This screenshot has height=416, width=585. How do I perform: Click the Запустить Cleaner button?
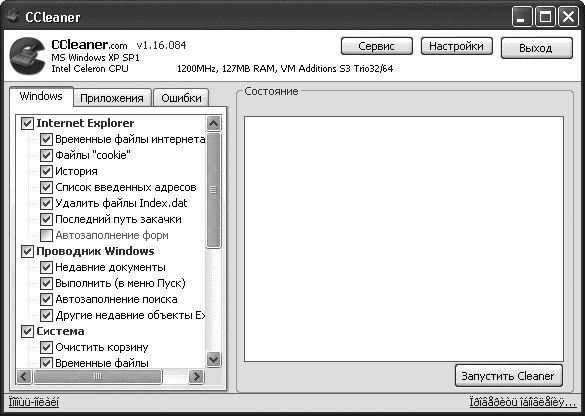click(x=508, y=376)
